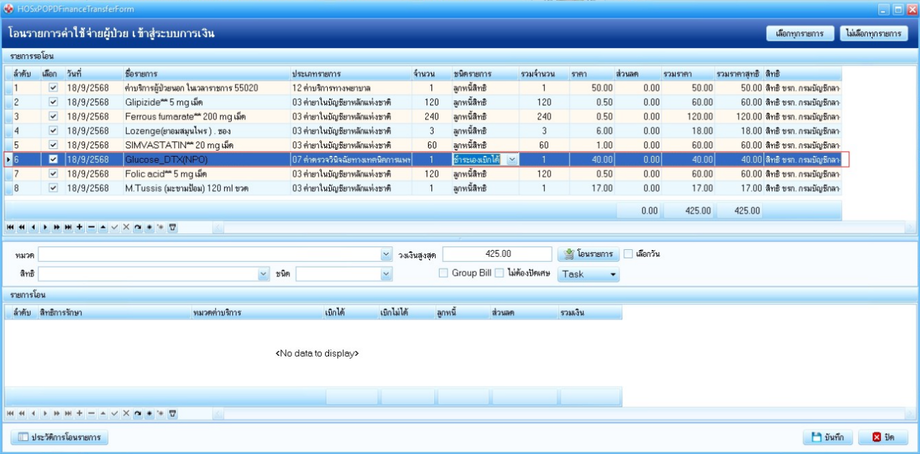Post changes checkmark in bottom รายการโอน navigator
The image size is (920, 454).
click(x=114, y=413)
